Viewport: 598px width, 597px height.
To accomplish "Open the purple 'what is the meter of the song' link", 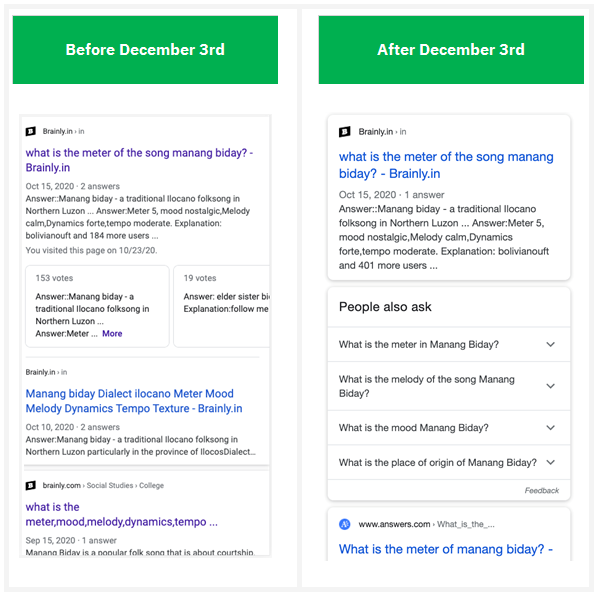I will coord(139,160).
